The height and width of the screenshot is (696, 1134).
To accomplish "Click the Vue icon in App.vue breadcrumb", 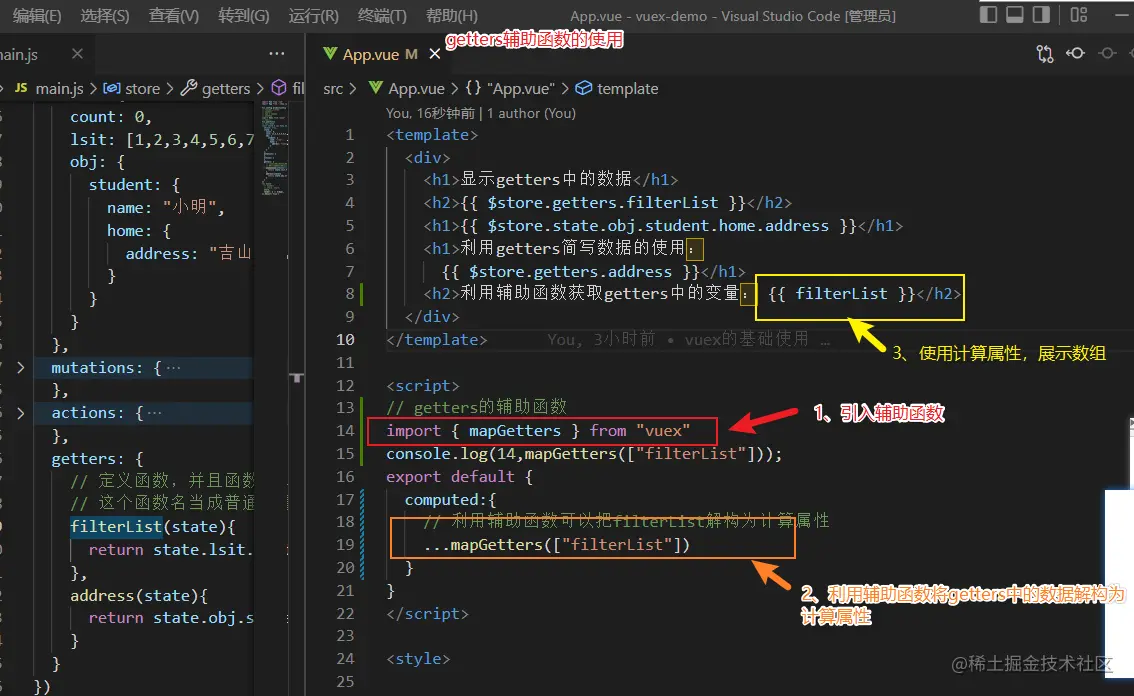I will pos(375,88).
